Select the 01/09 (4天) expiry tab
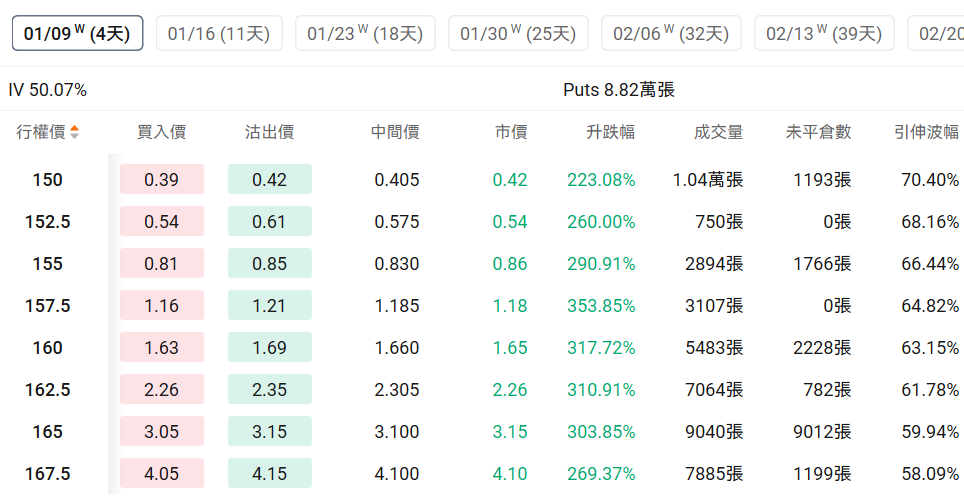Viewport: 964px width, 499px height. pos(78,34)
